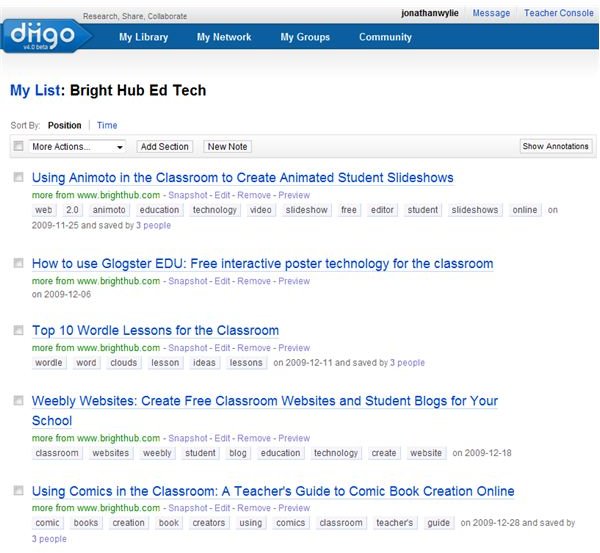Open the Teacher Console link
The width and height of the screenshot is (600, 553).
point(559,13)
